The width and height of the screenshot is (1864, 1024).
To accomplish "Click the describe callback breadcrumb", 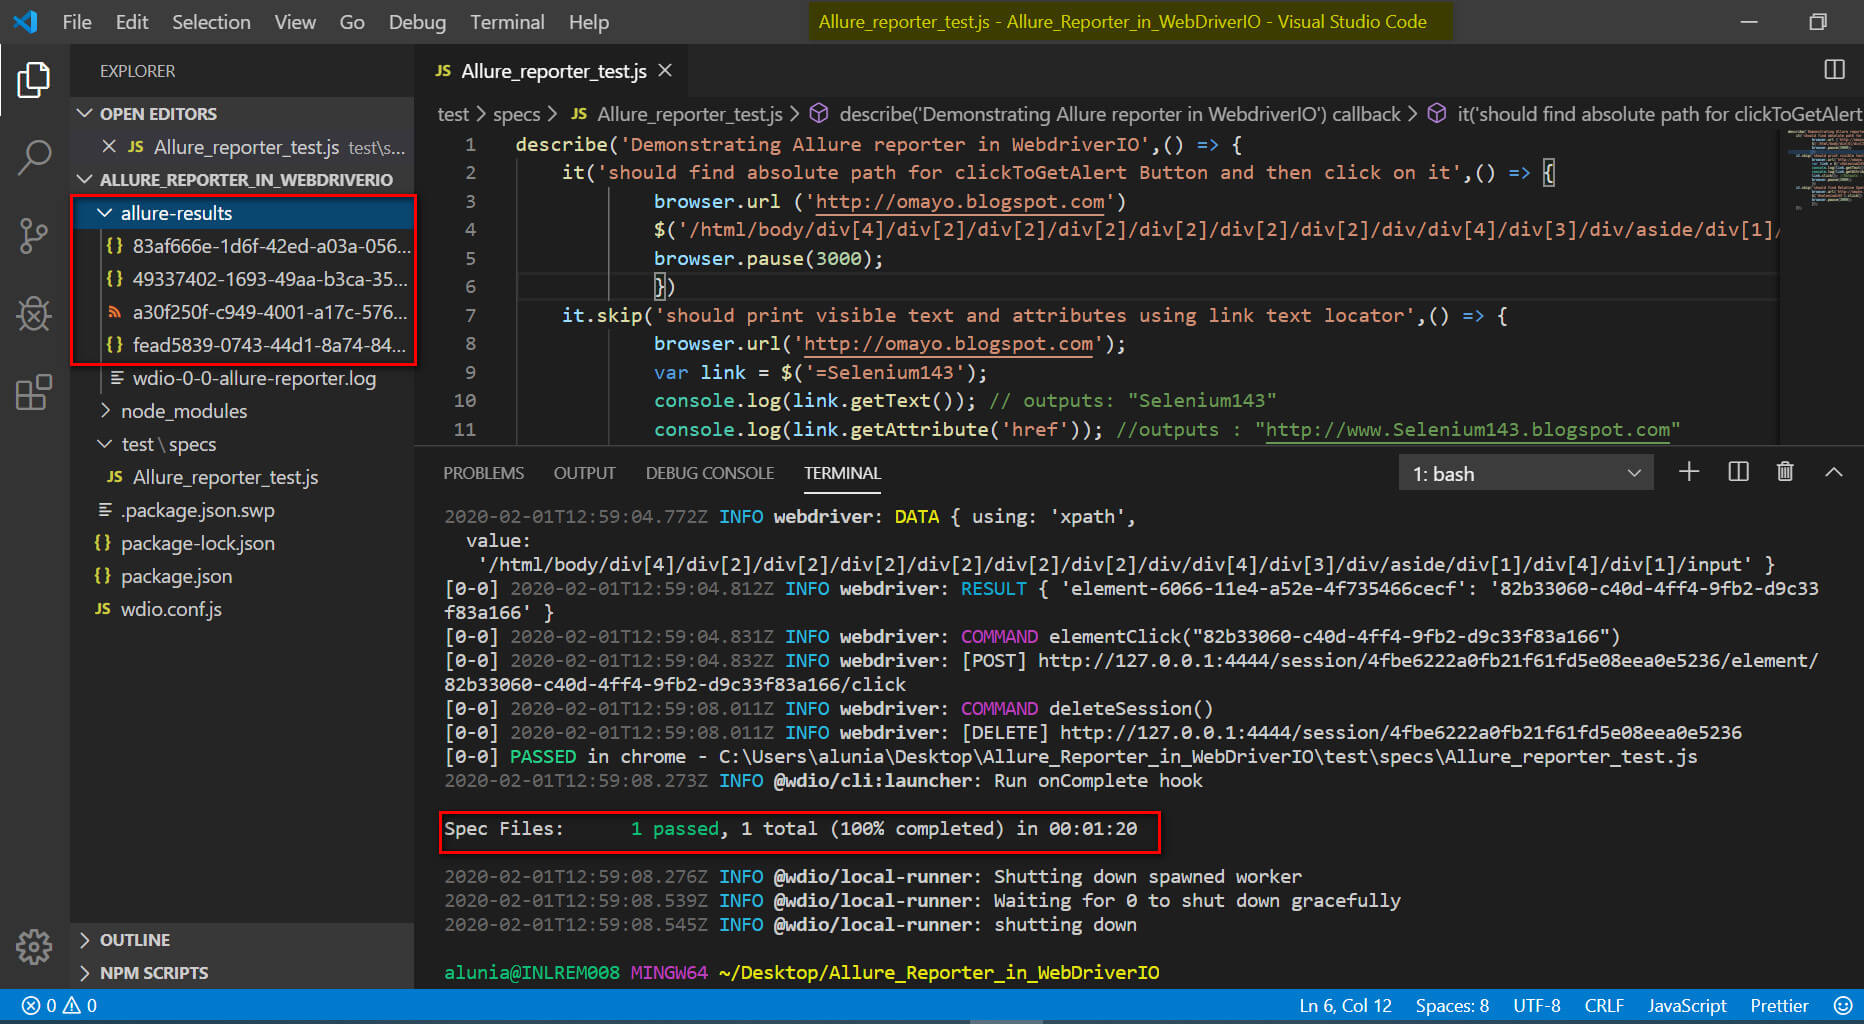I will click(x=1105, y=114).
